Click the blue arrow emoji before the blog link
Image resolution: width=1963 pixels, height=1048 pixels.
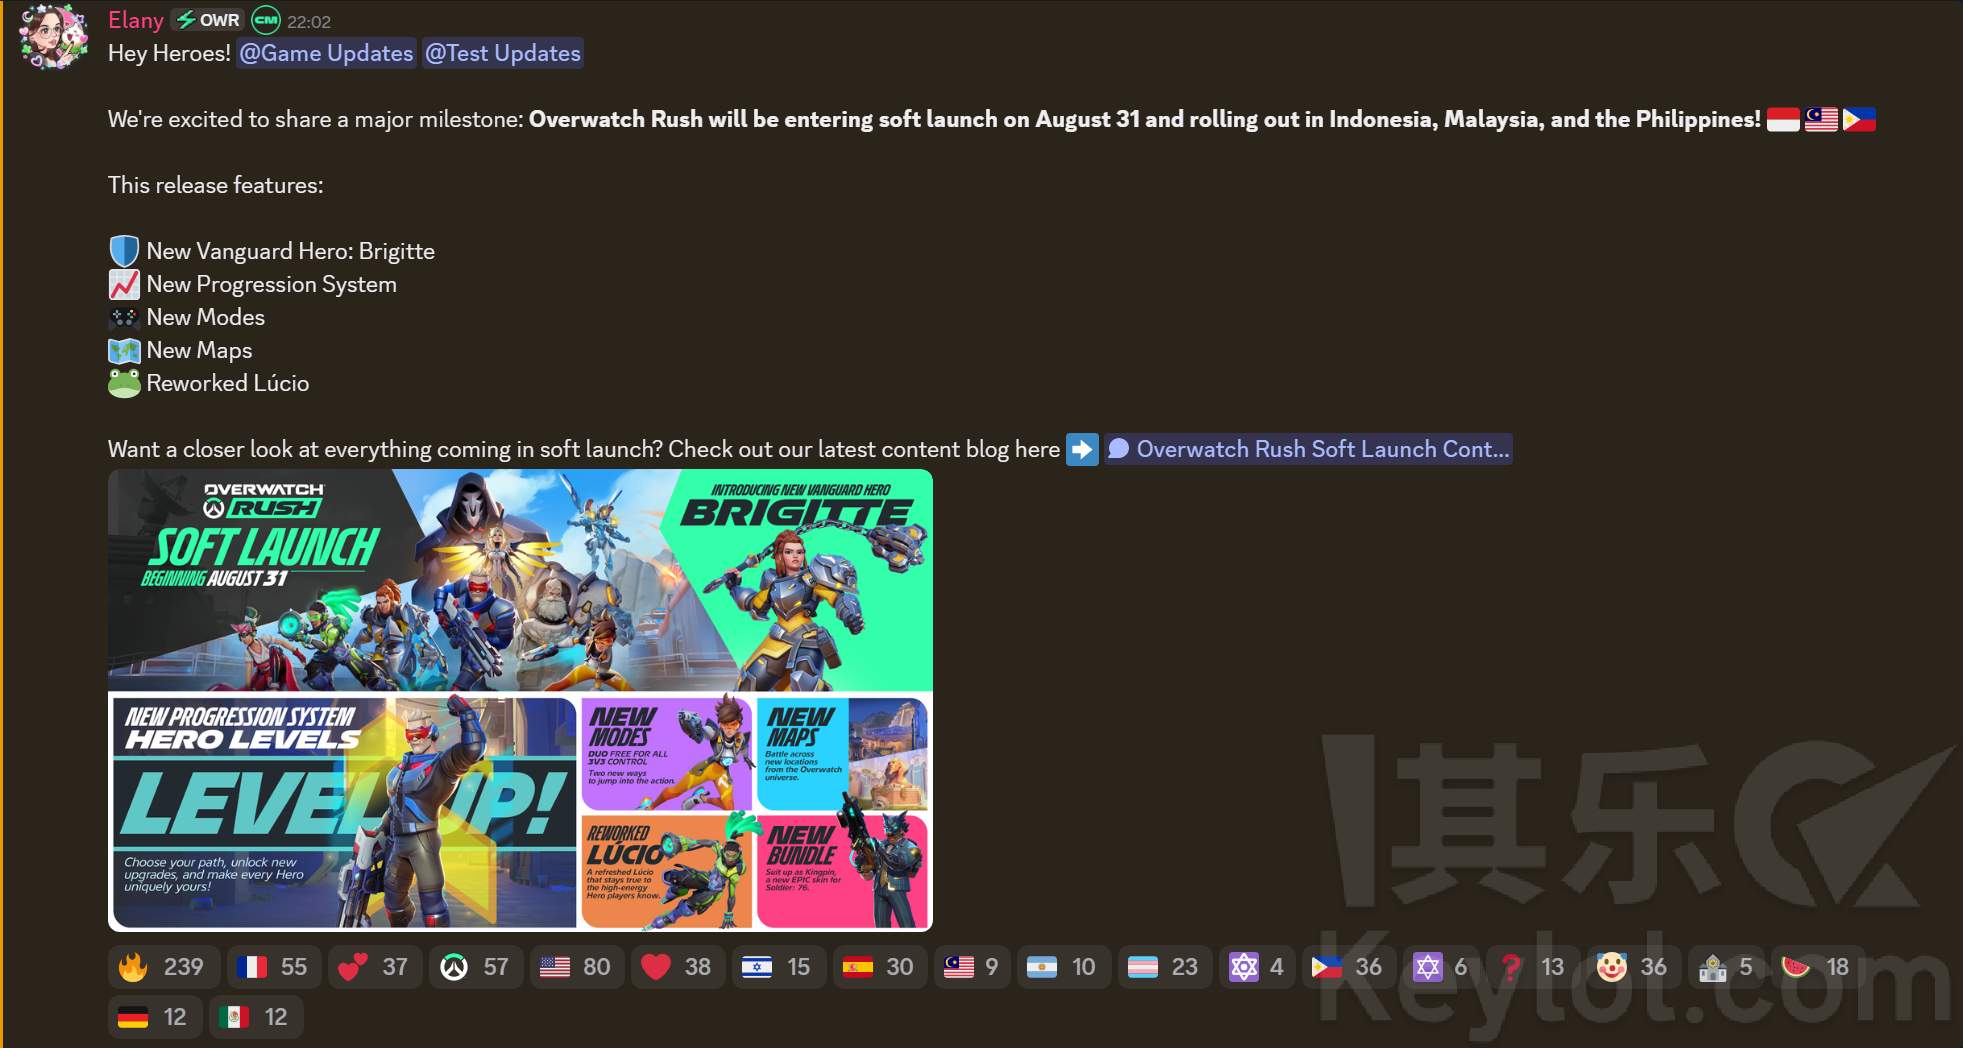(1082, 449)
